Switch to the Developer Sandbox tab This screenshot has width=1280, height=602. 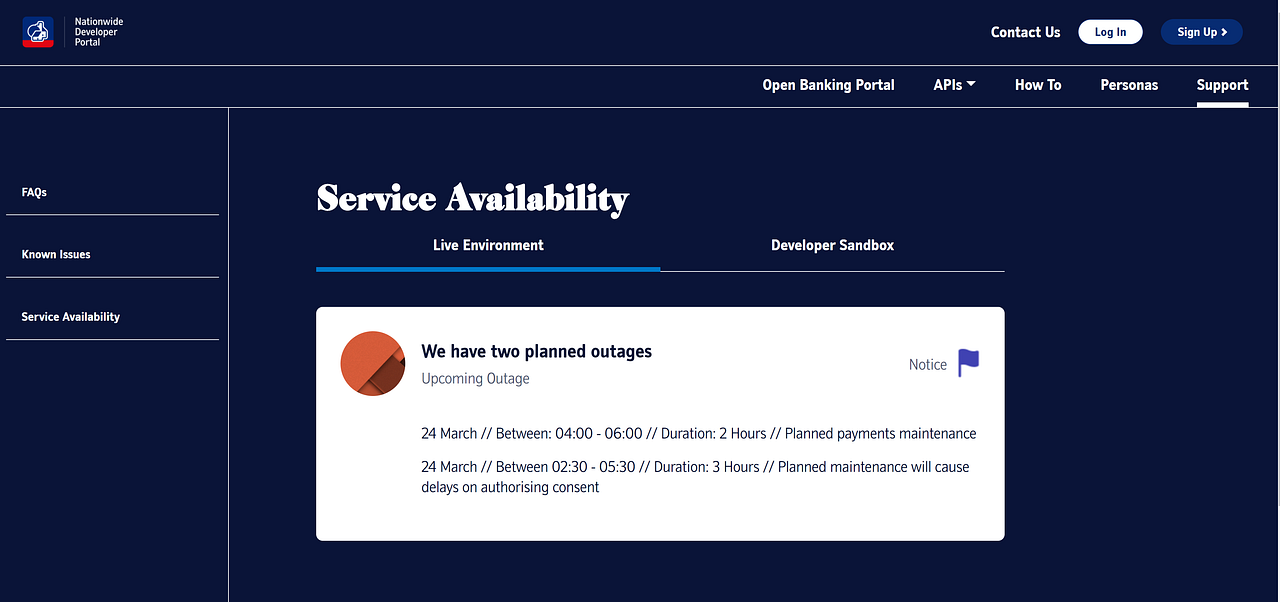tap(832, 245)
